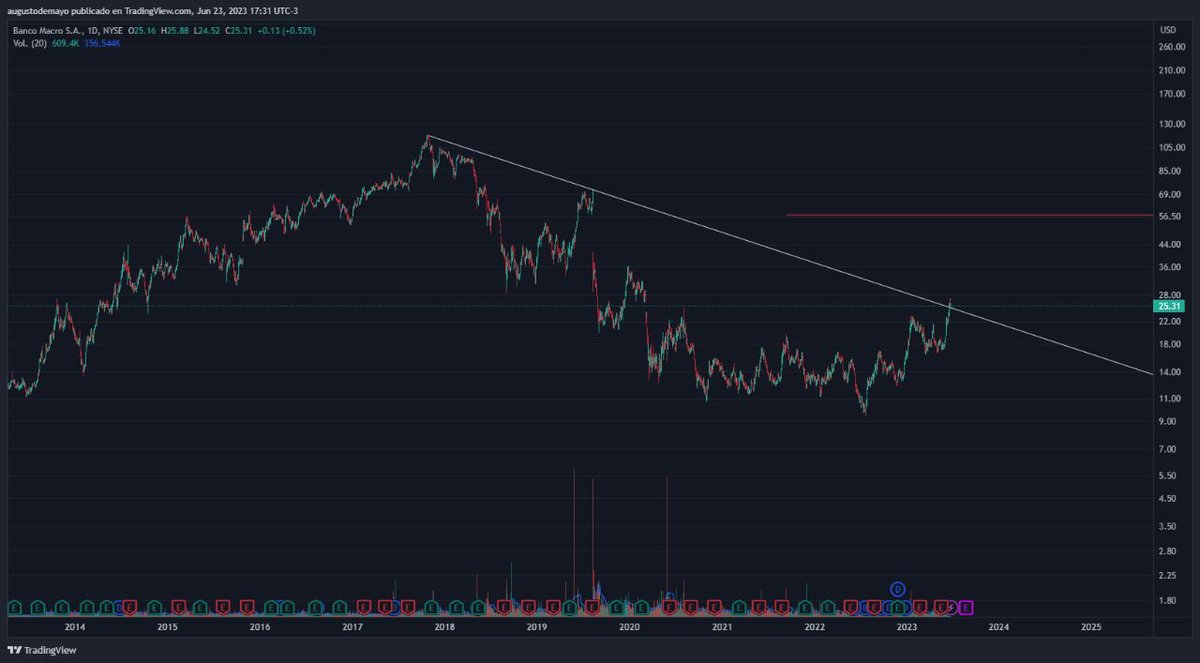This screenshot has height=663, width=1200.
Task: Click the 2016 label on time axis
Action: coord(260,626)
